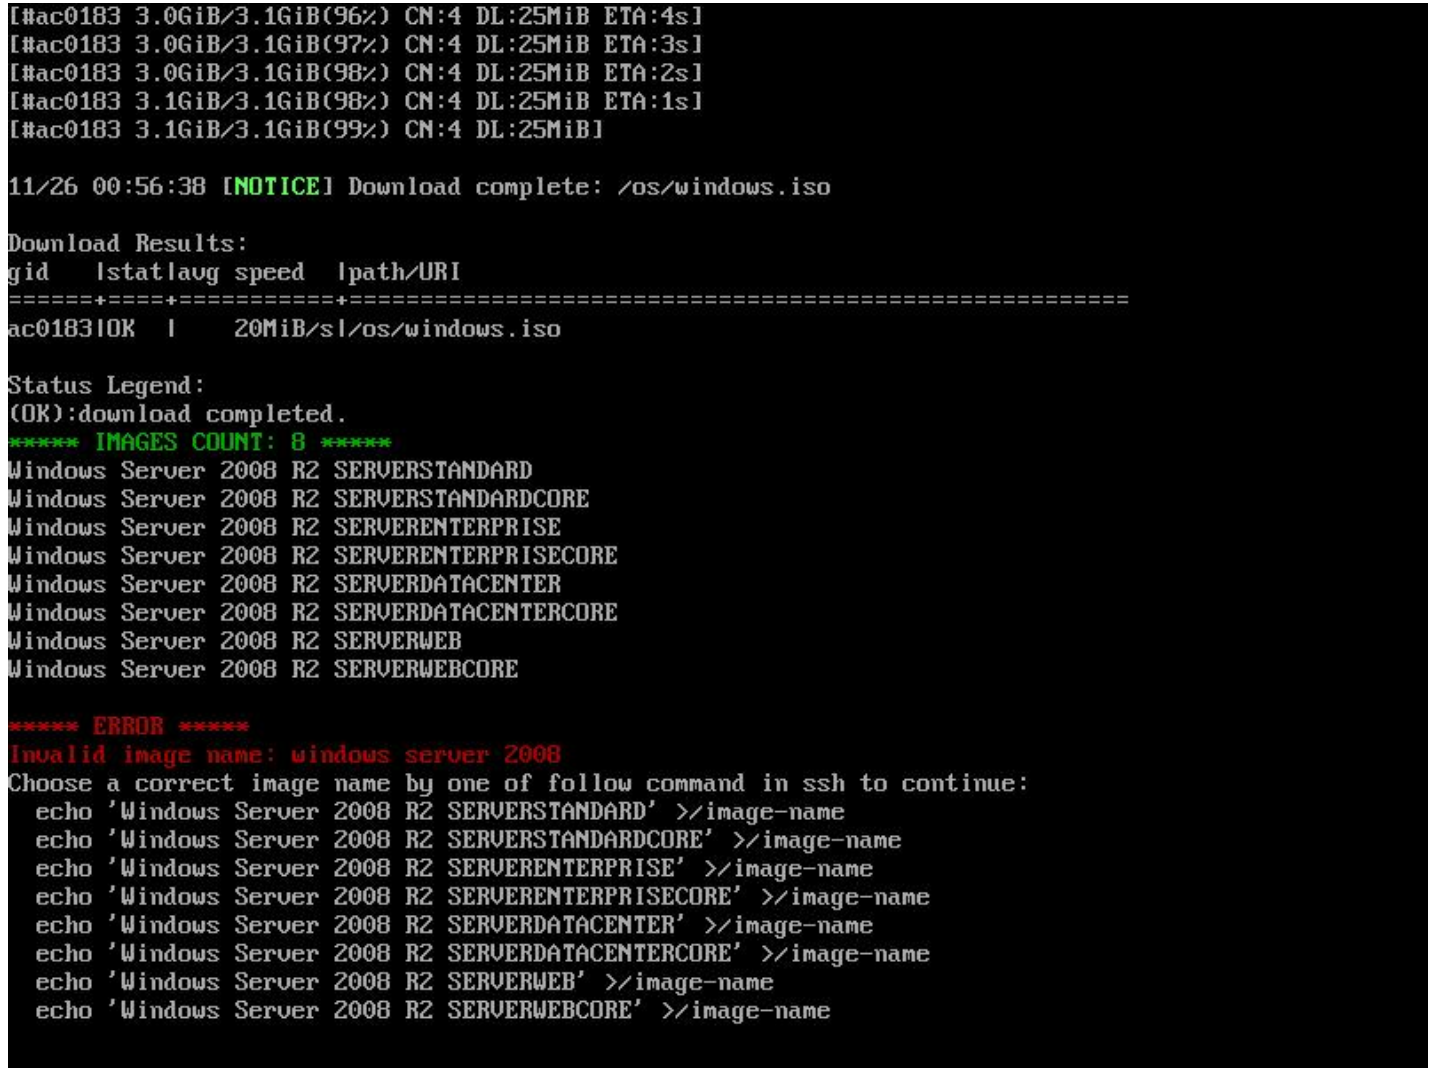Click the SERVERDATACENTERCORE entry in the image list

point(313,613)
